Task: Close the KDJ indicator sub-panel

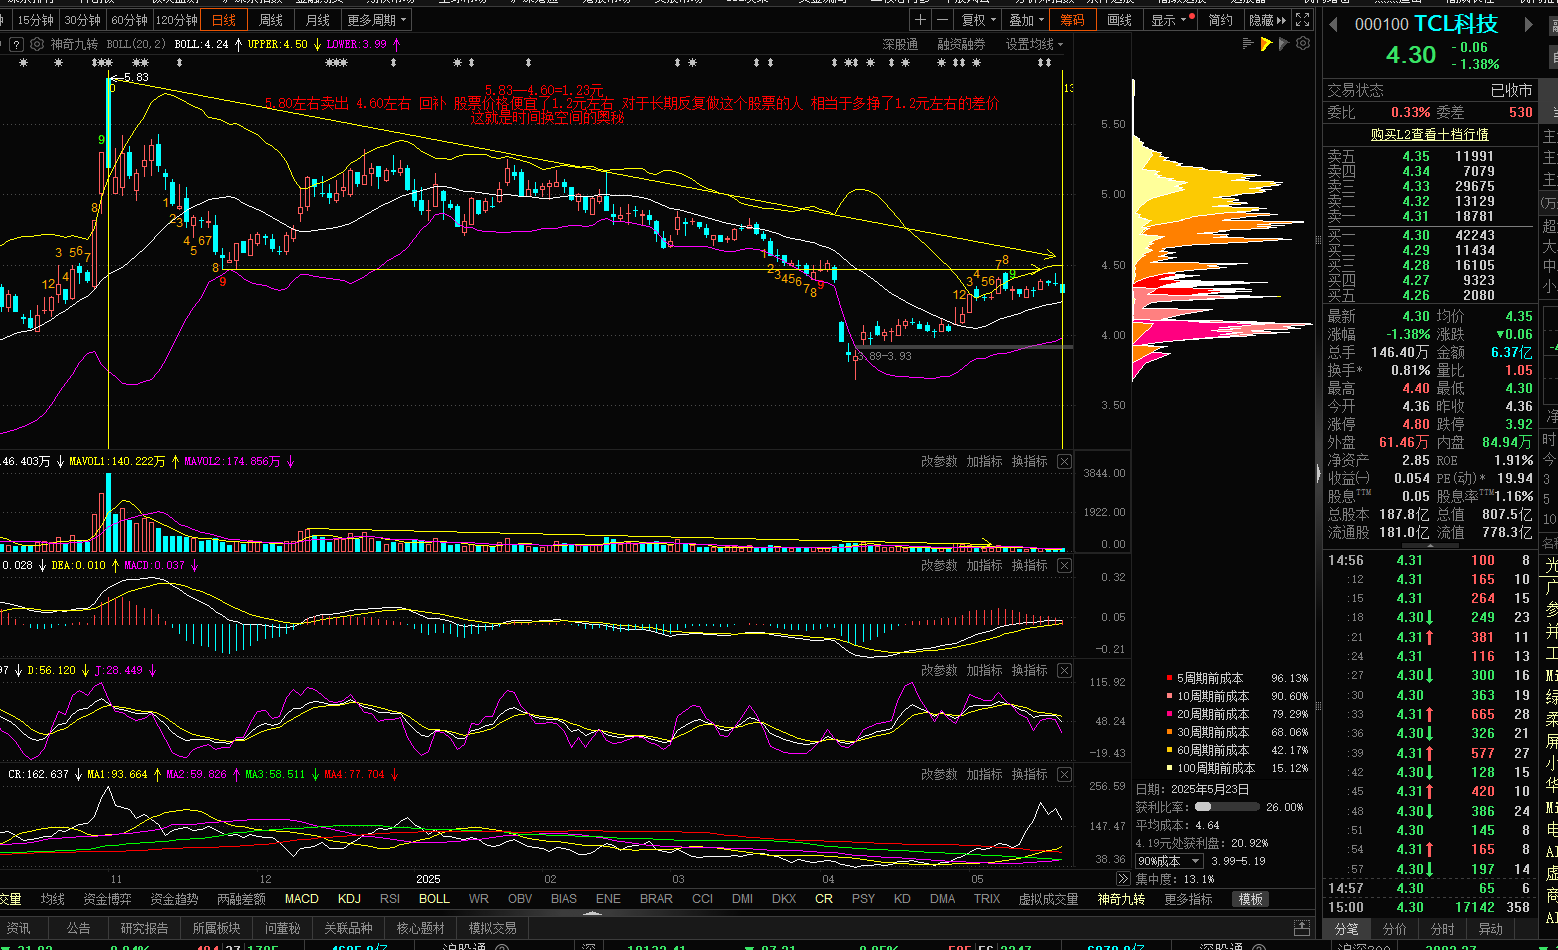Action: (1064, 670)
